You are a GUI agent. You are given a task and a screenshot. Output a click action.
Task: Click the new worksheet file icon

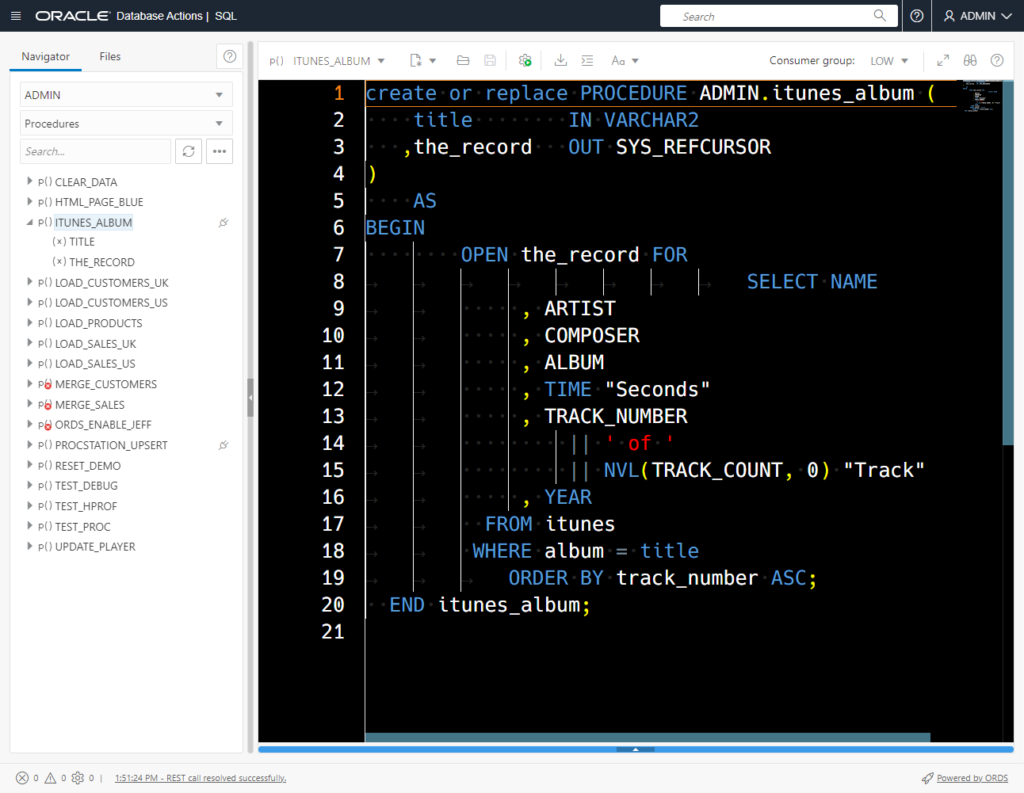415,61
